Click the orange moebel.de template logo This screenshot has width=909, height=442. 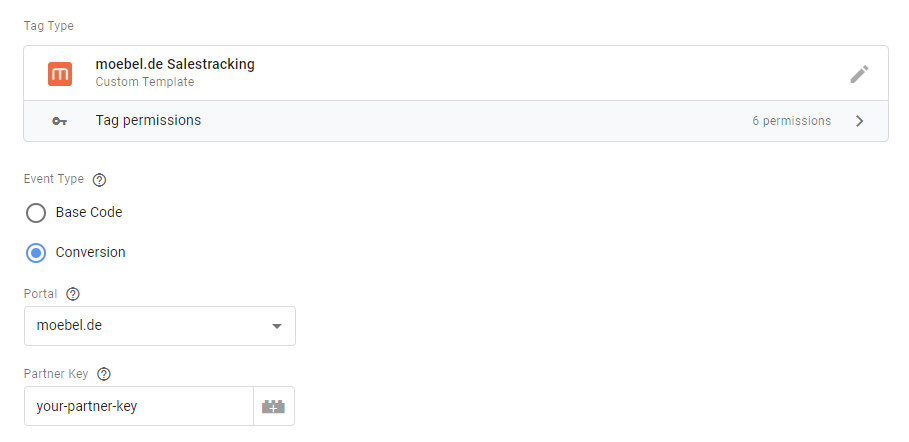coord(60,74)
